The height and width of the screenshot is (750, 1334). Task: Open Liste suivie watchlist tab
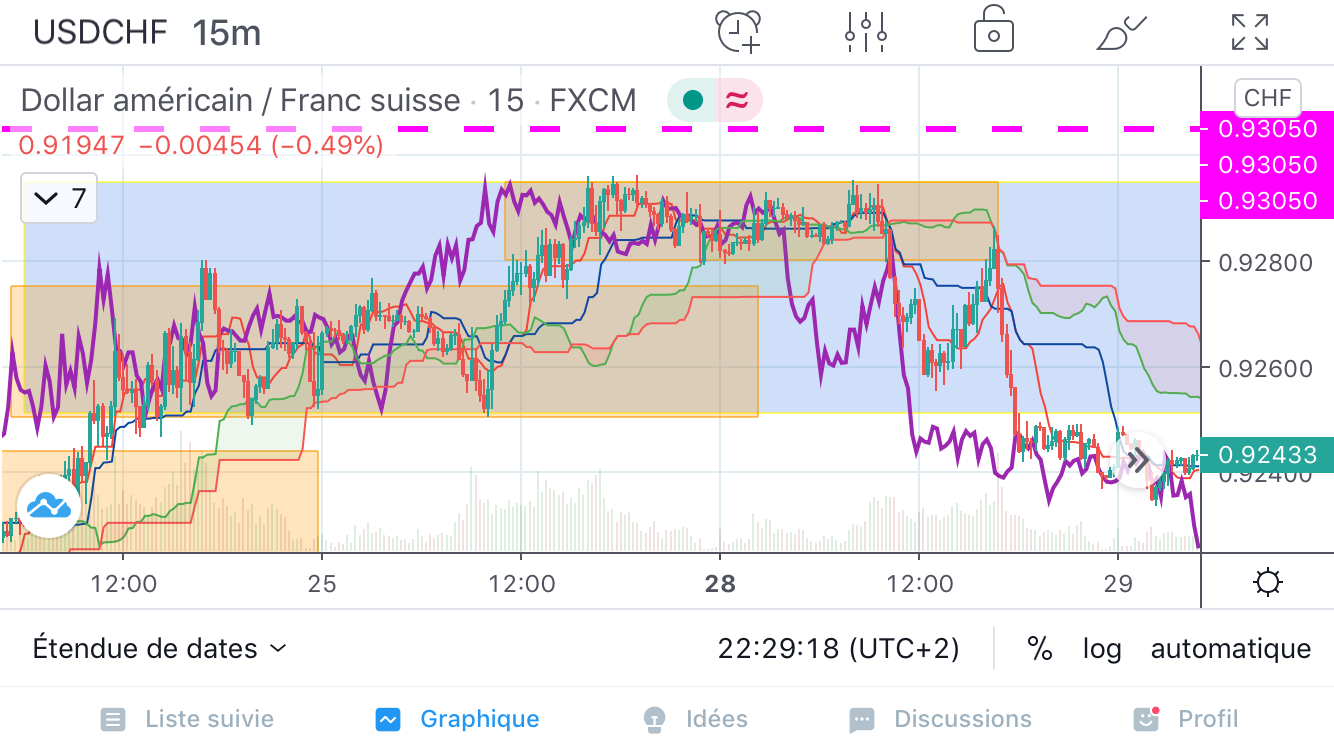click(187, 719)
